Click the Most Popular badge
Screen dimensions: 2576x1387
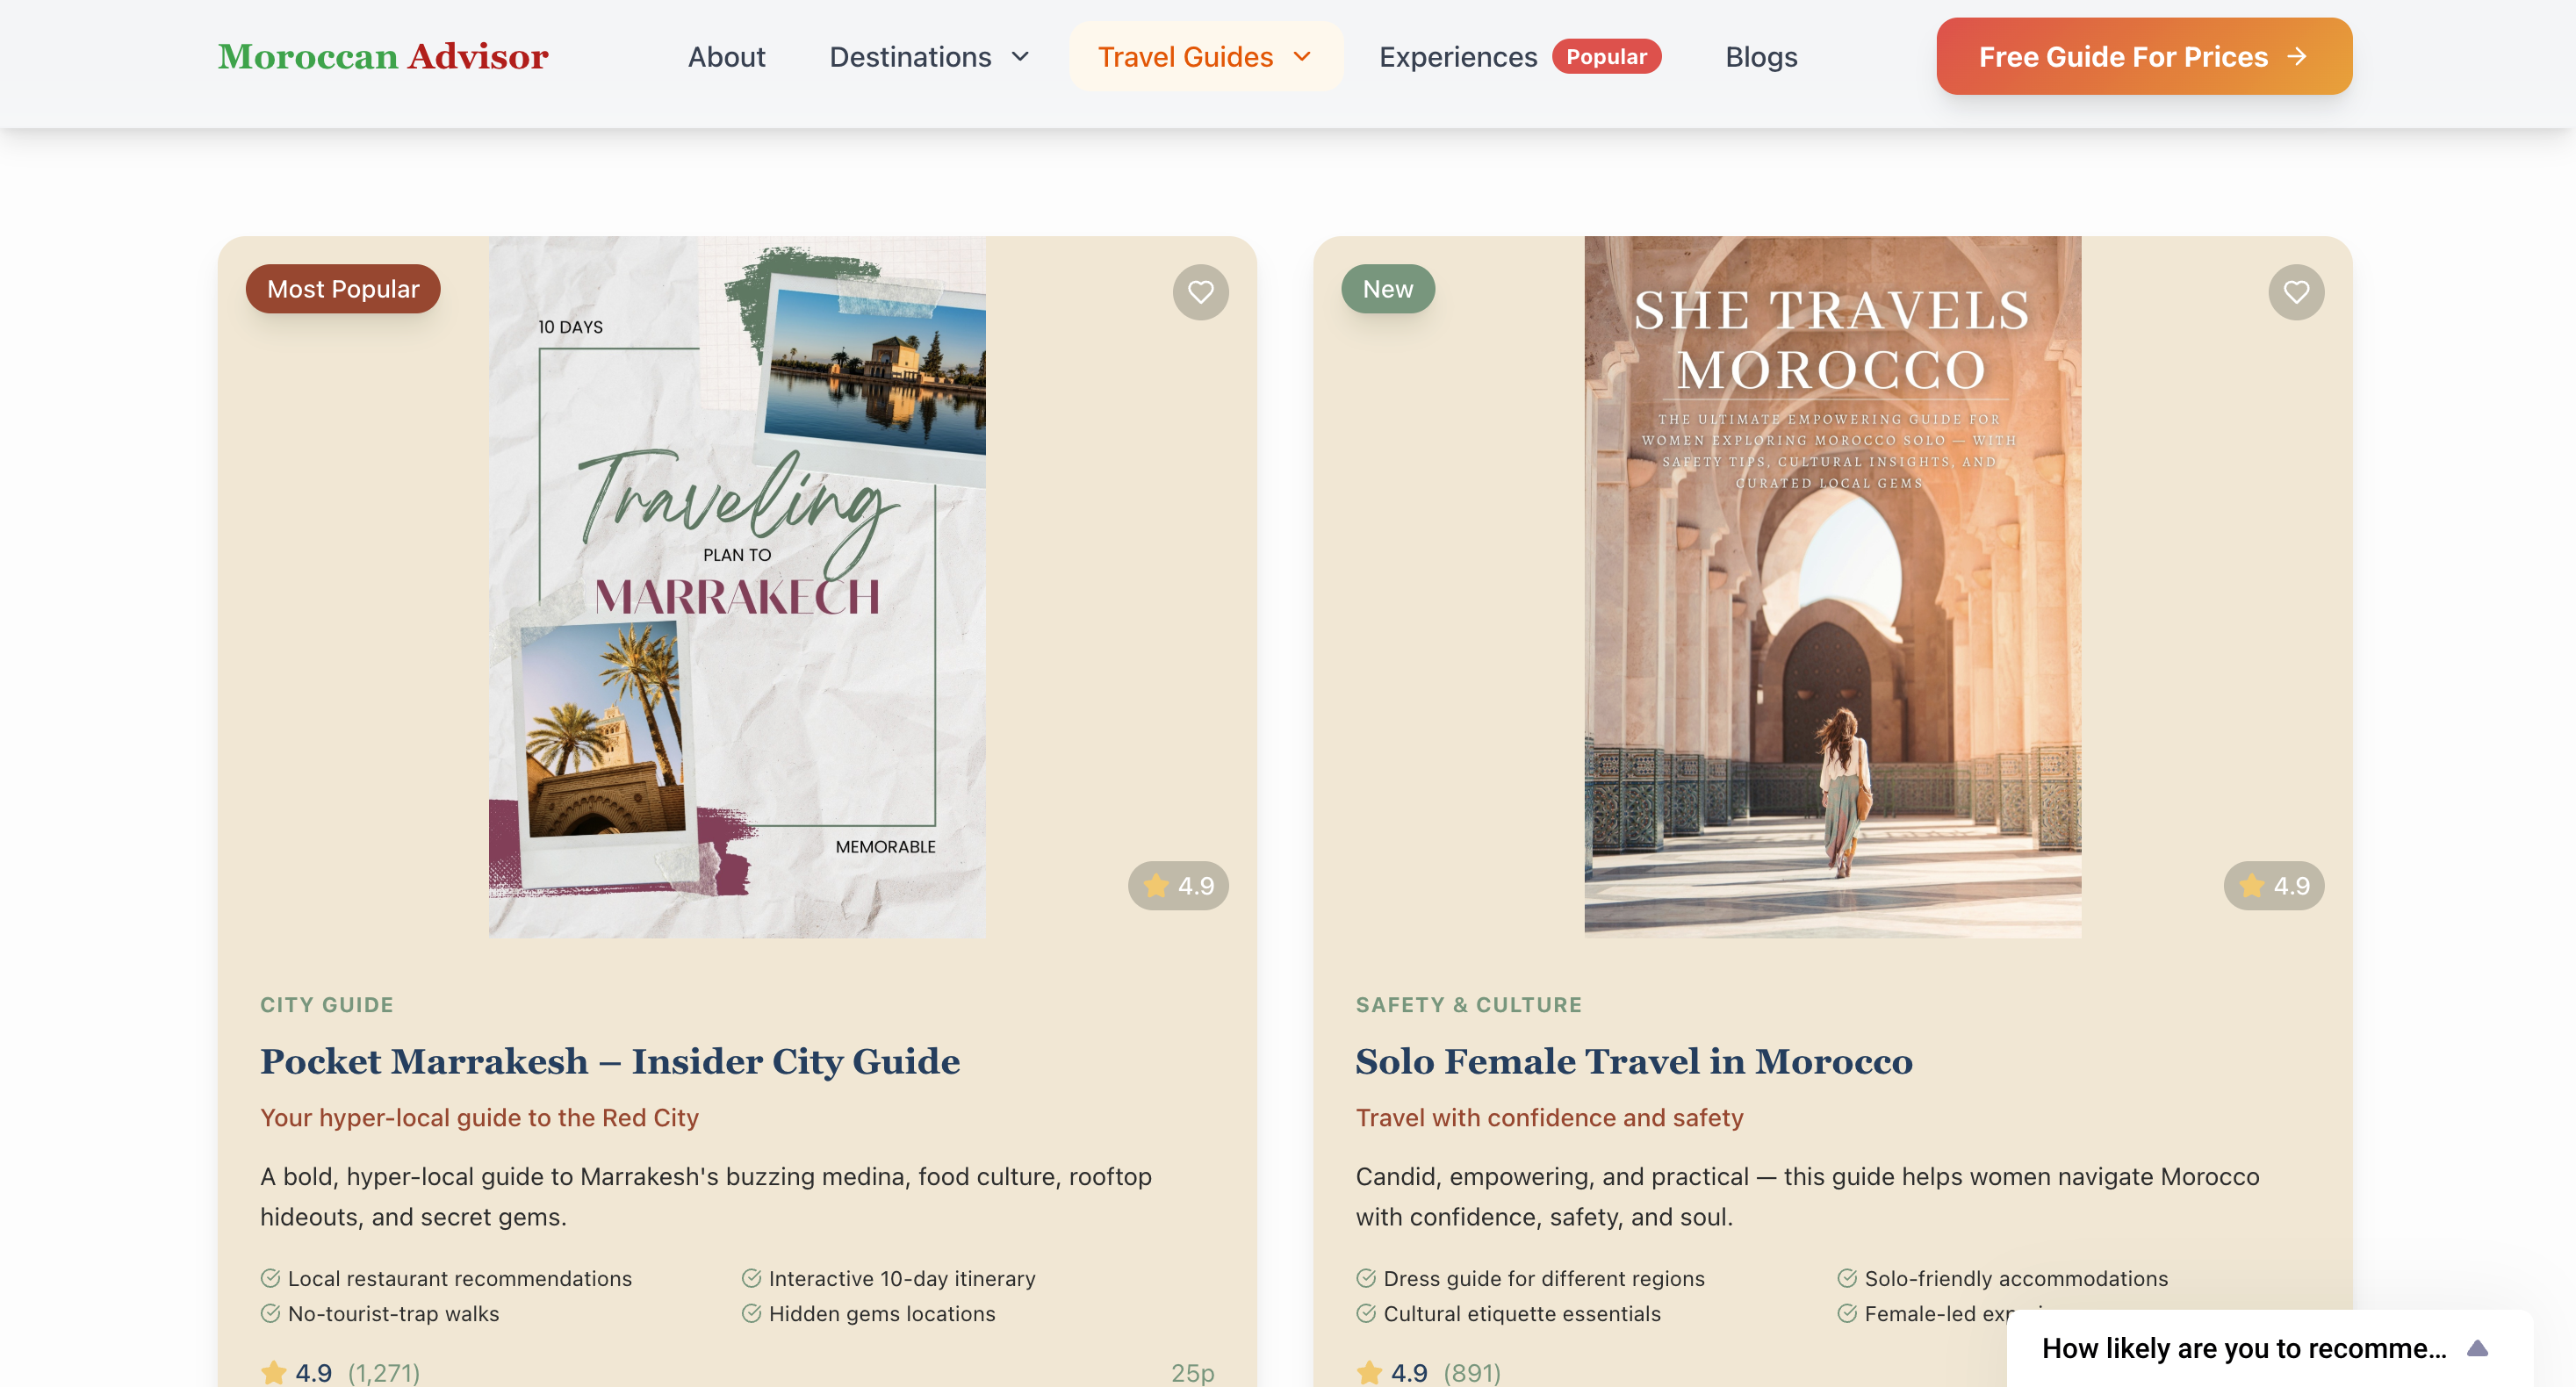[342, 289]
